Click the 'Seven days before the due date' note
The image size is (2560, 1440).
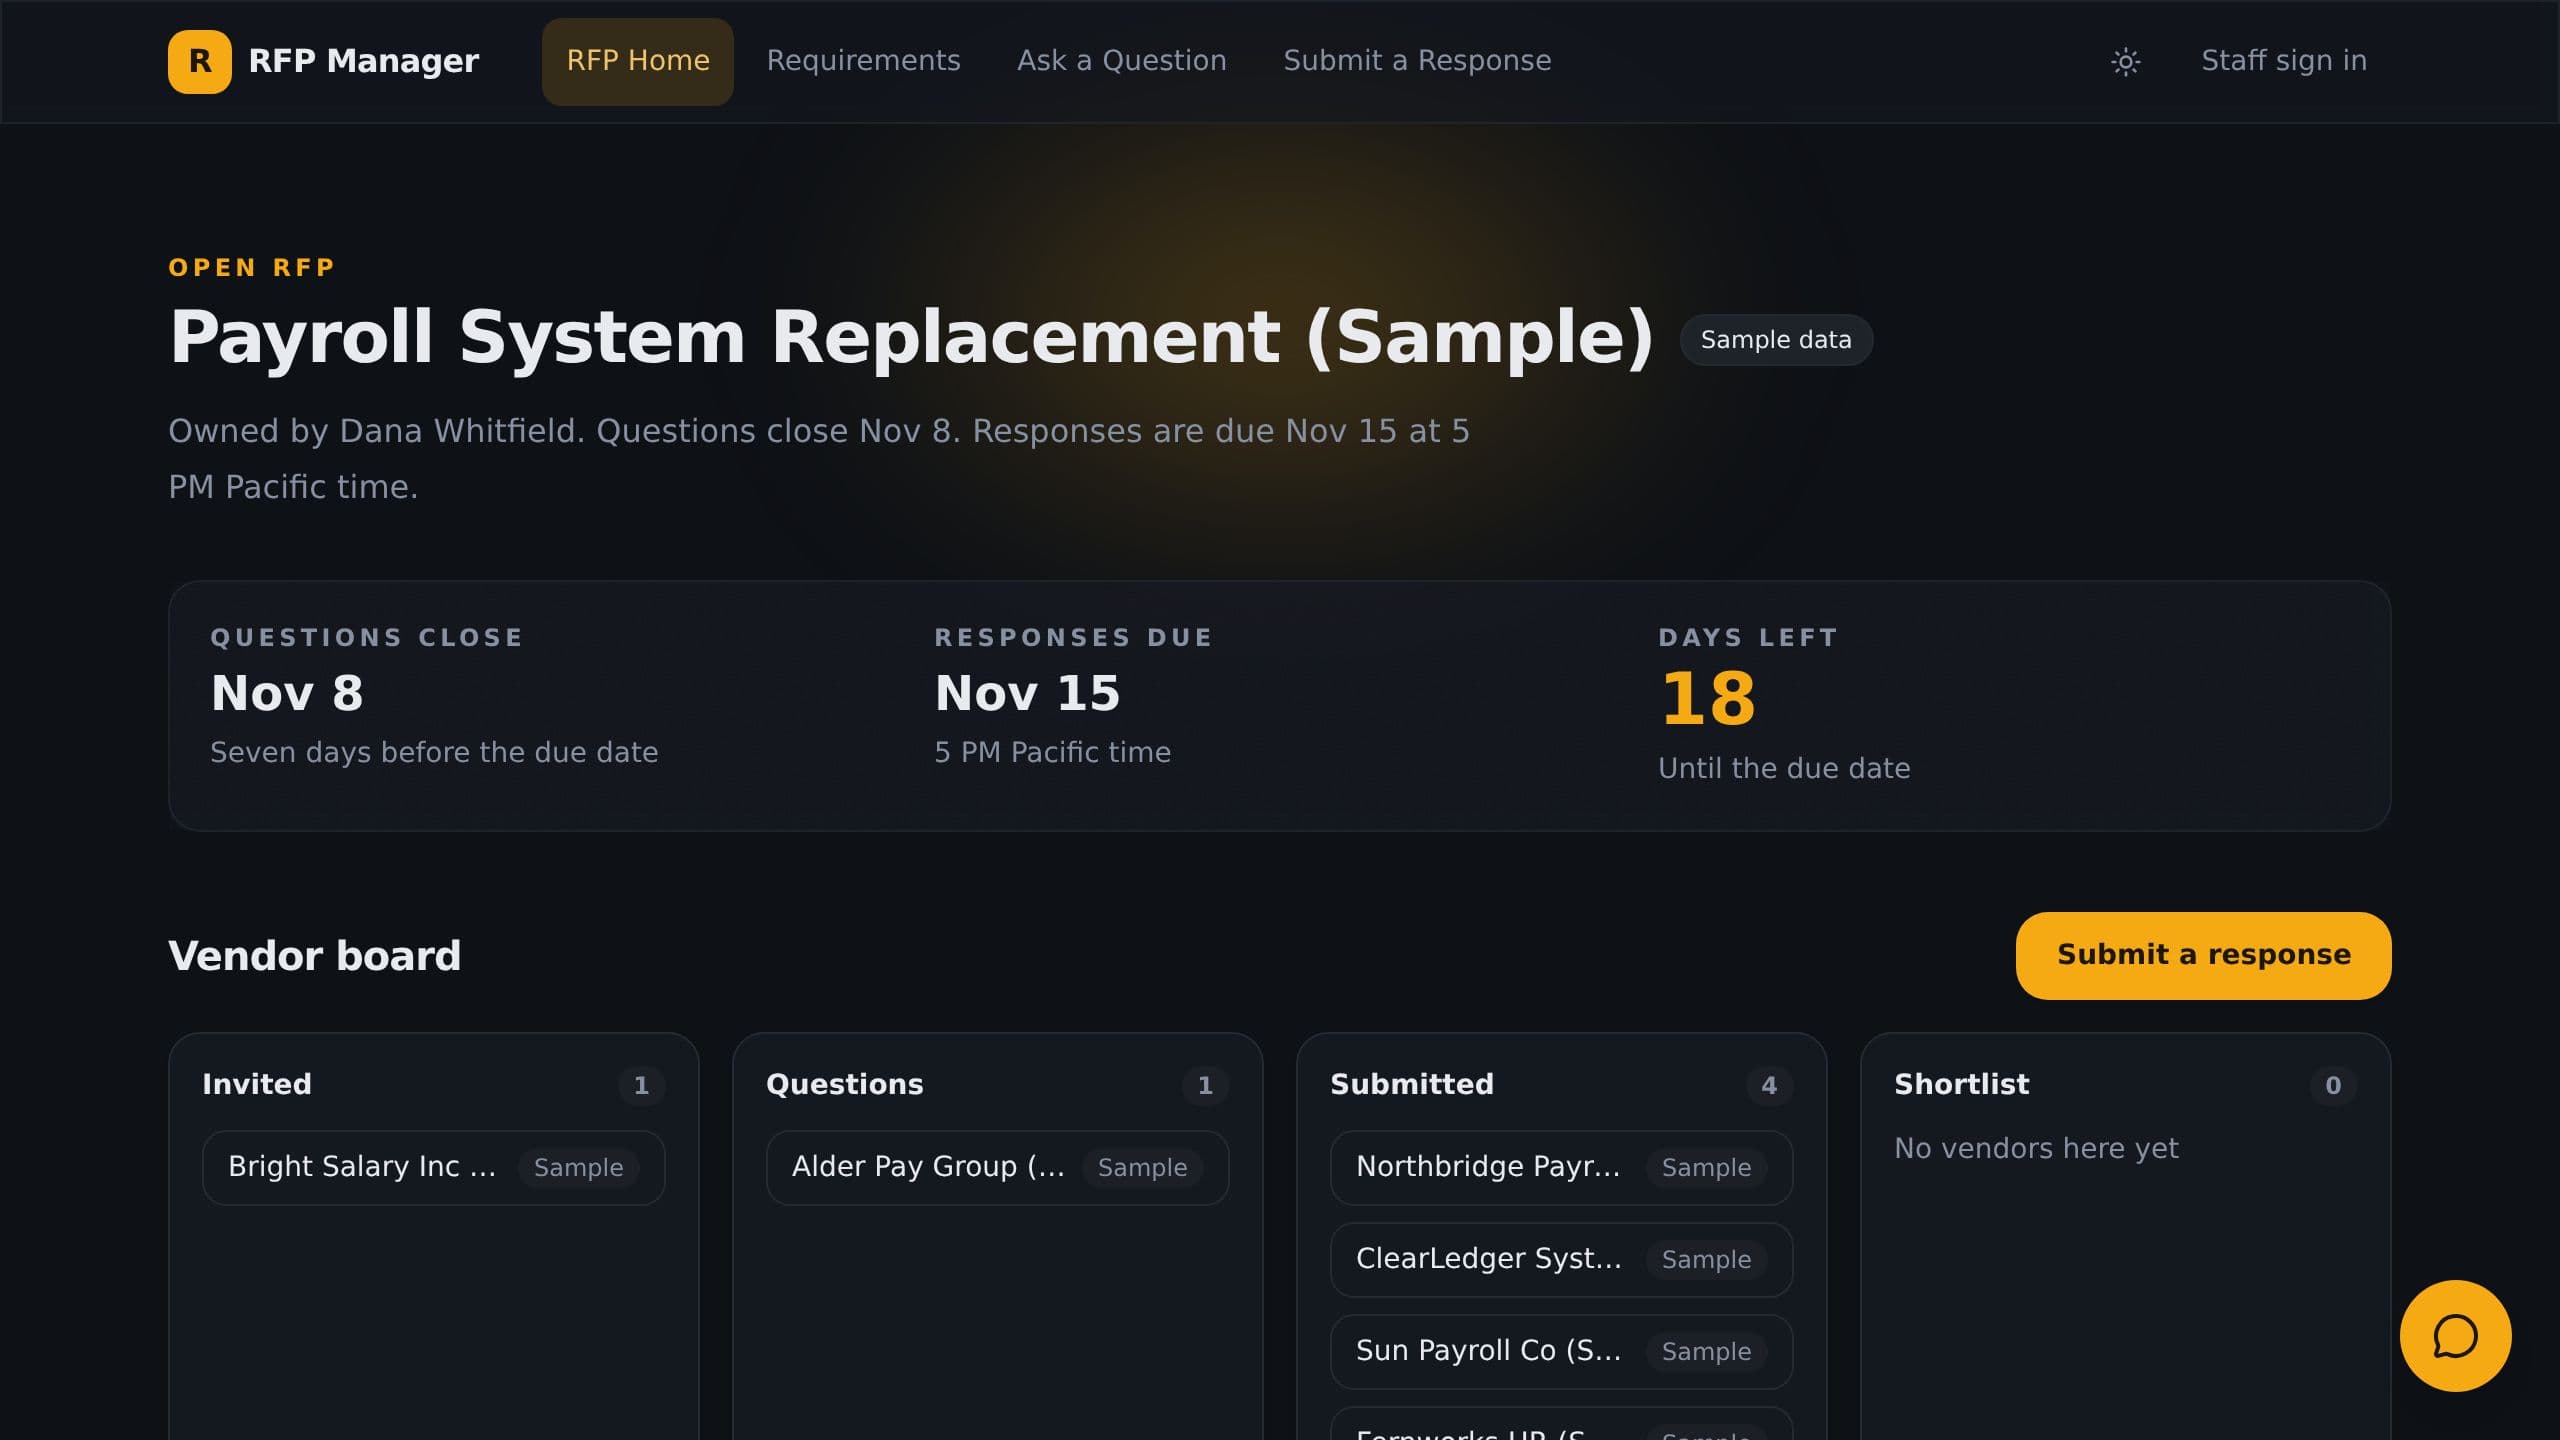tap(434, 752)
